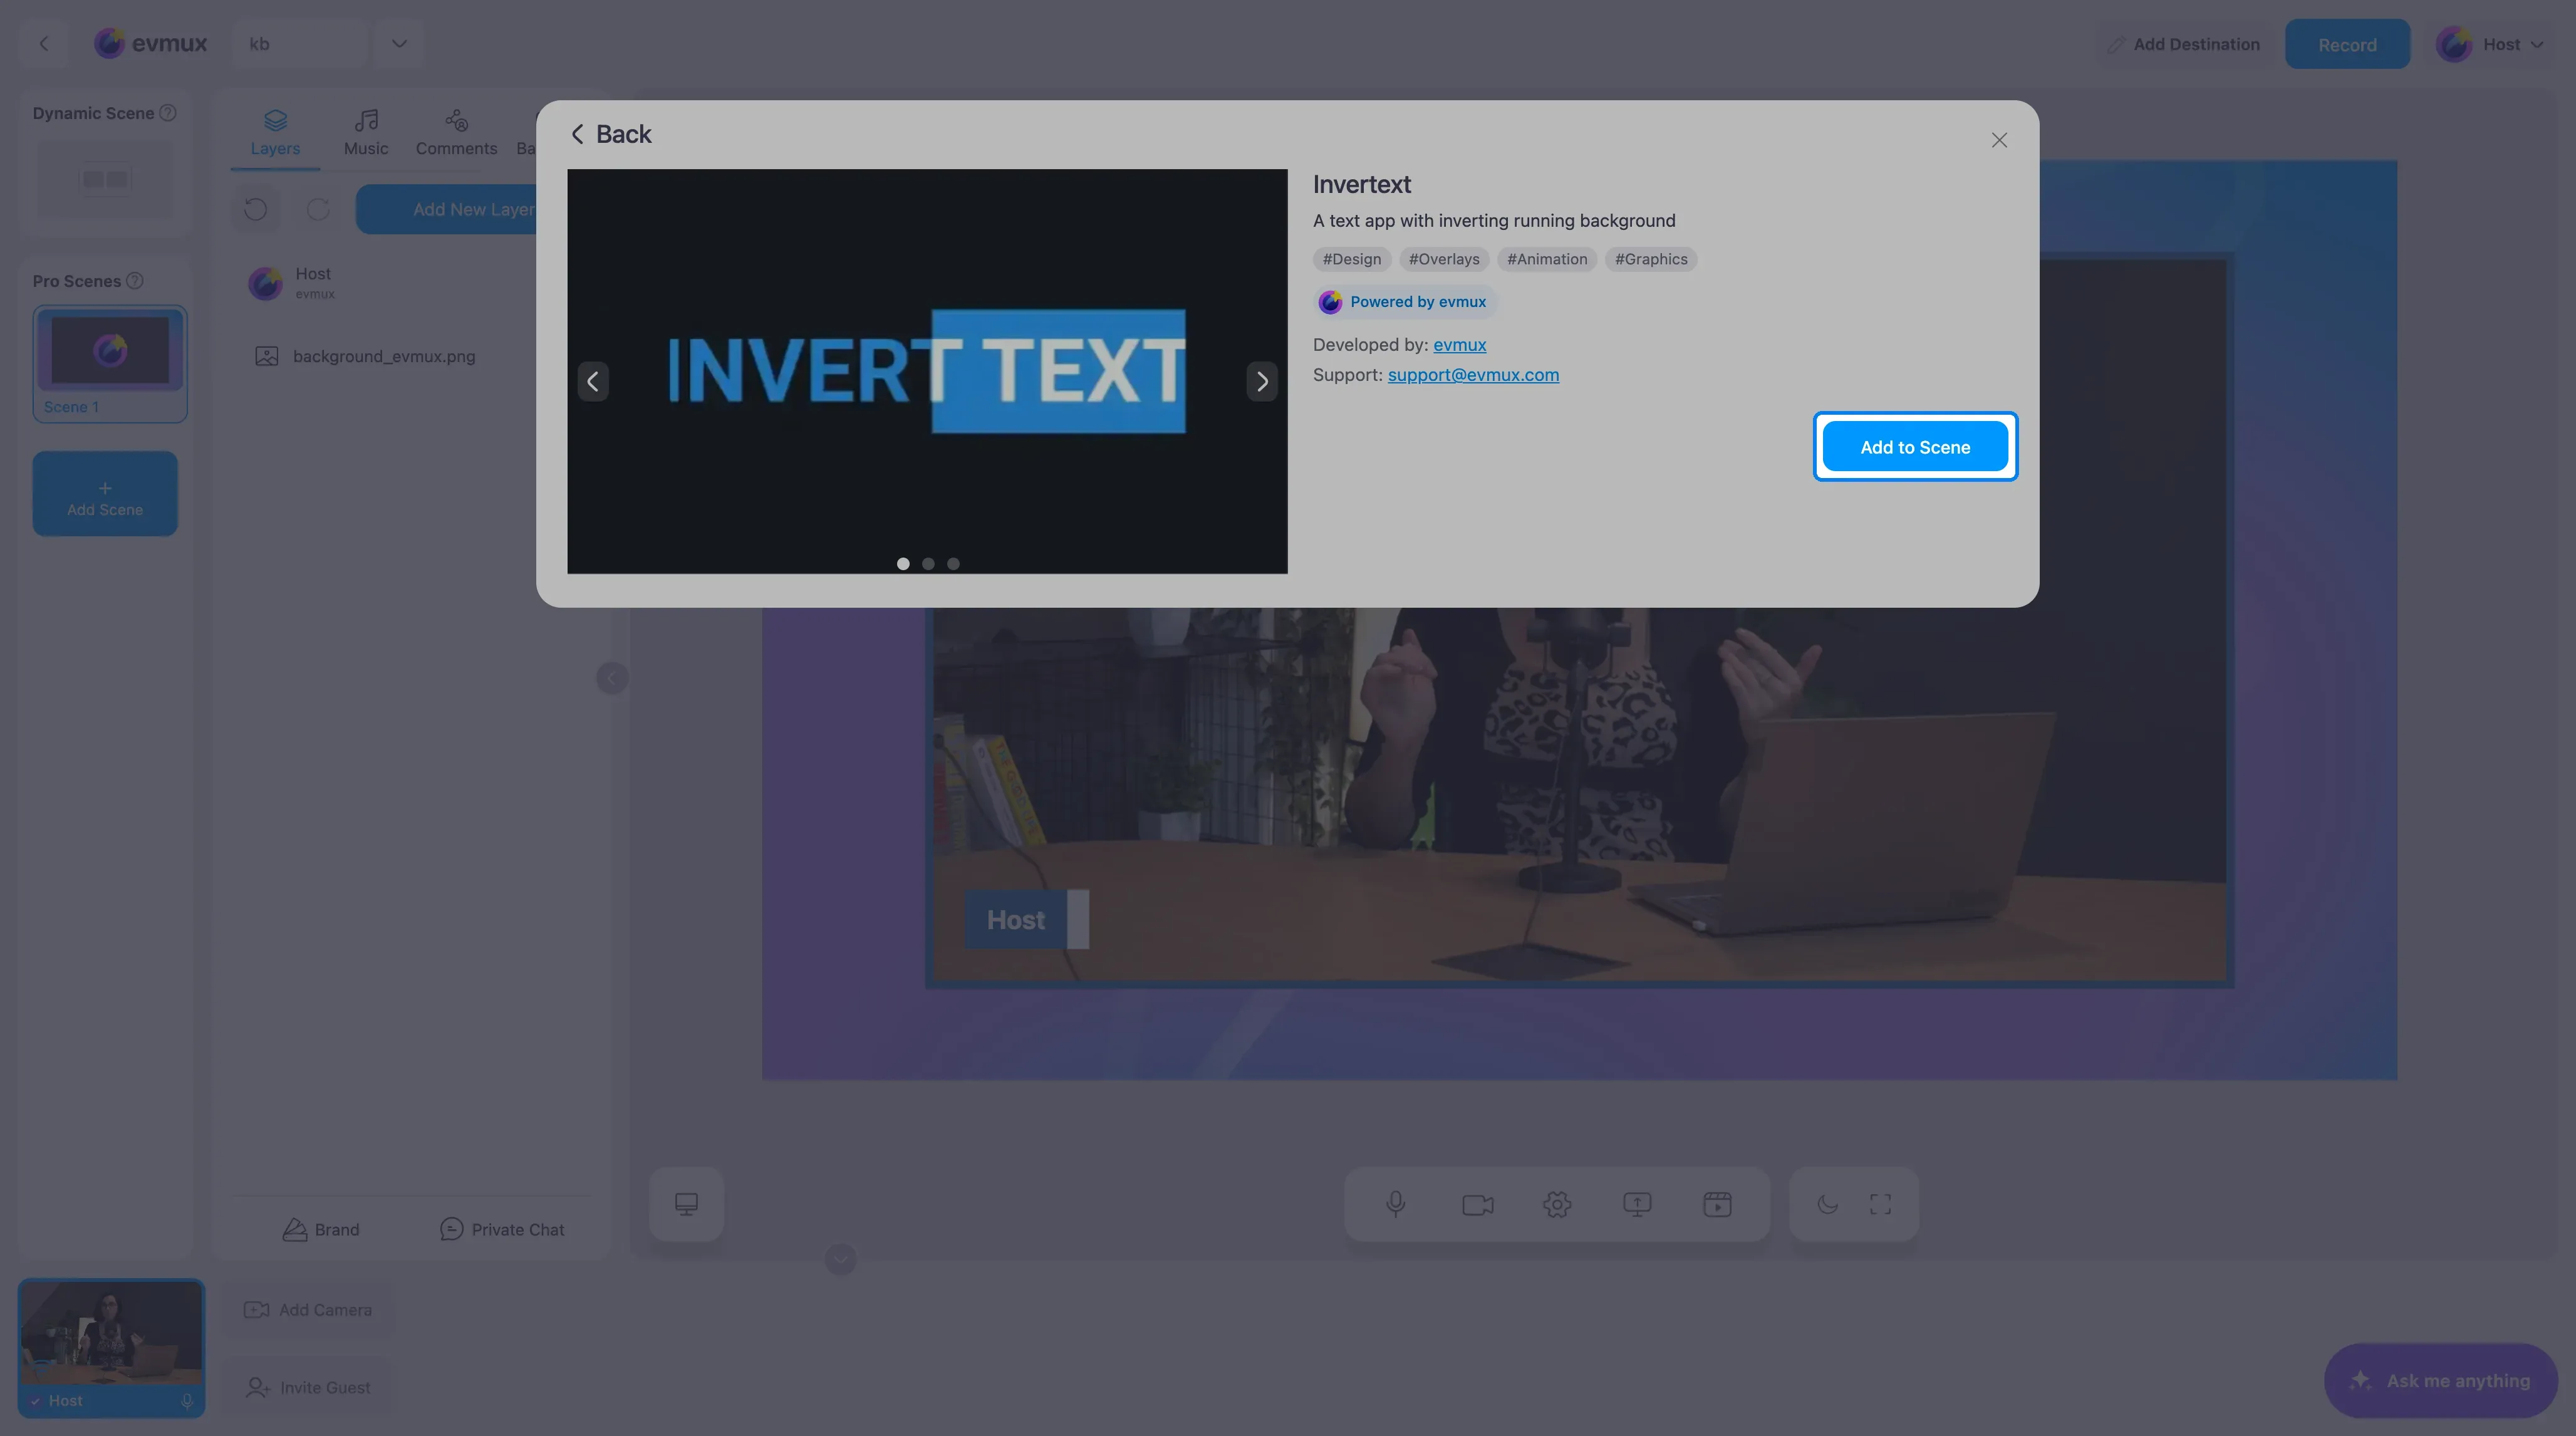The image size is (2576, 1436).
Task: Click the #Overlays tag
Action: point(1444,259)
